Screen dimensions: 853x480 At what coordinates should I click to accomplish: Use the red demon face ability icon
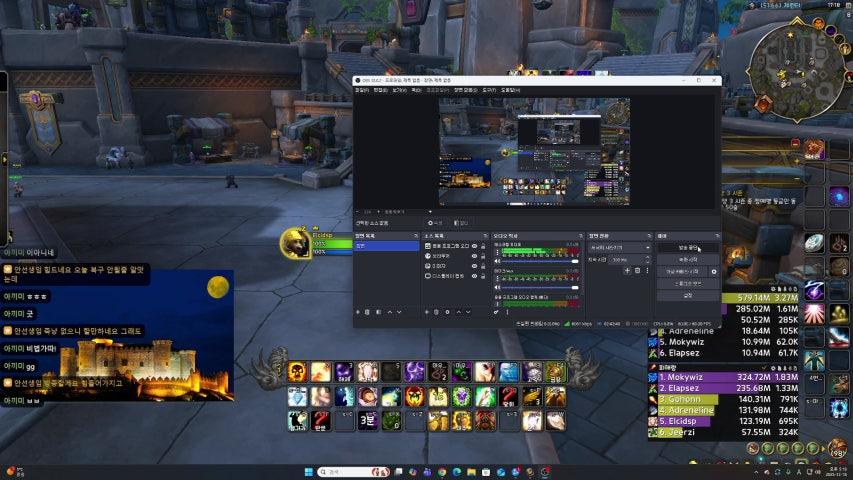[x=415, y=397]
